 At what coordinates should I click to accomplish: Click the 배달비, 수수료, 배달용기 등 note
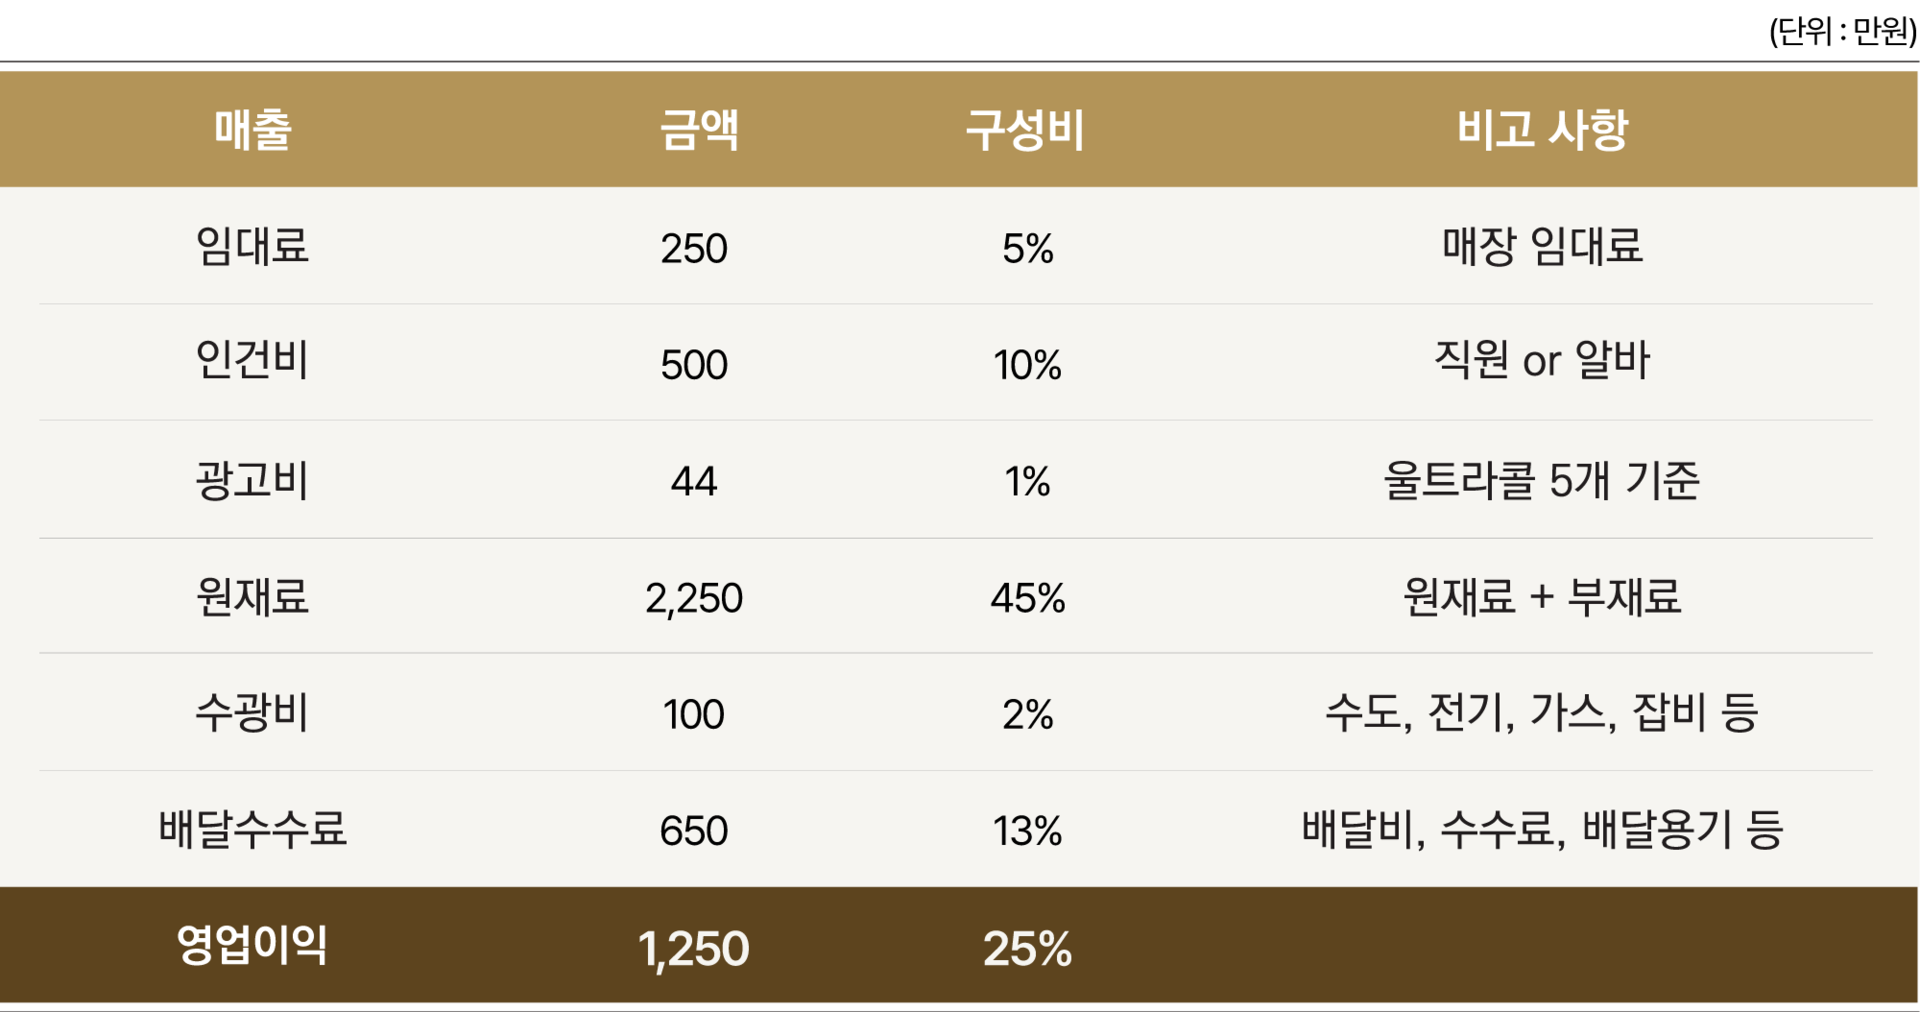click(x=1542, y=830)
